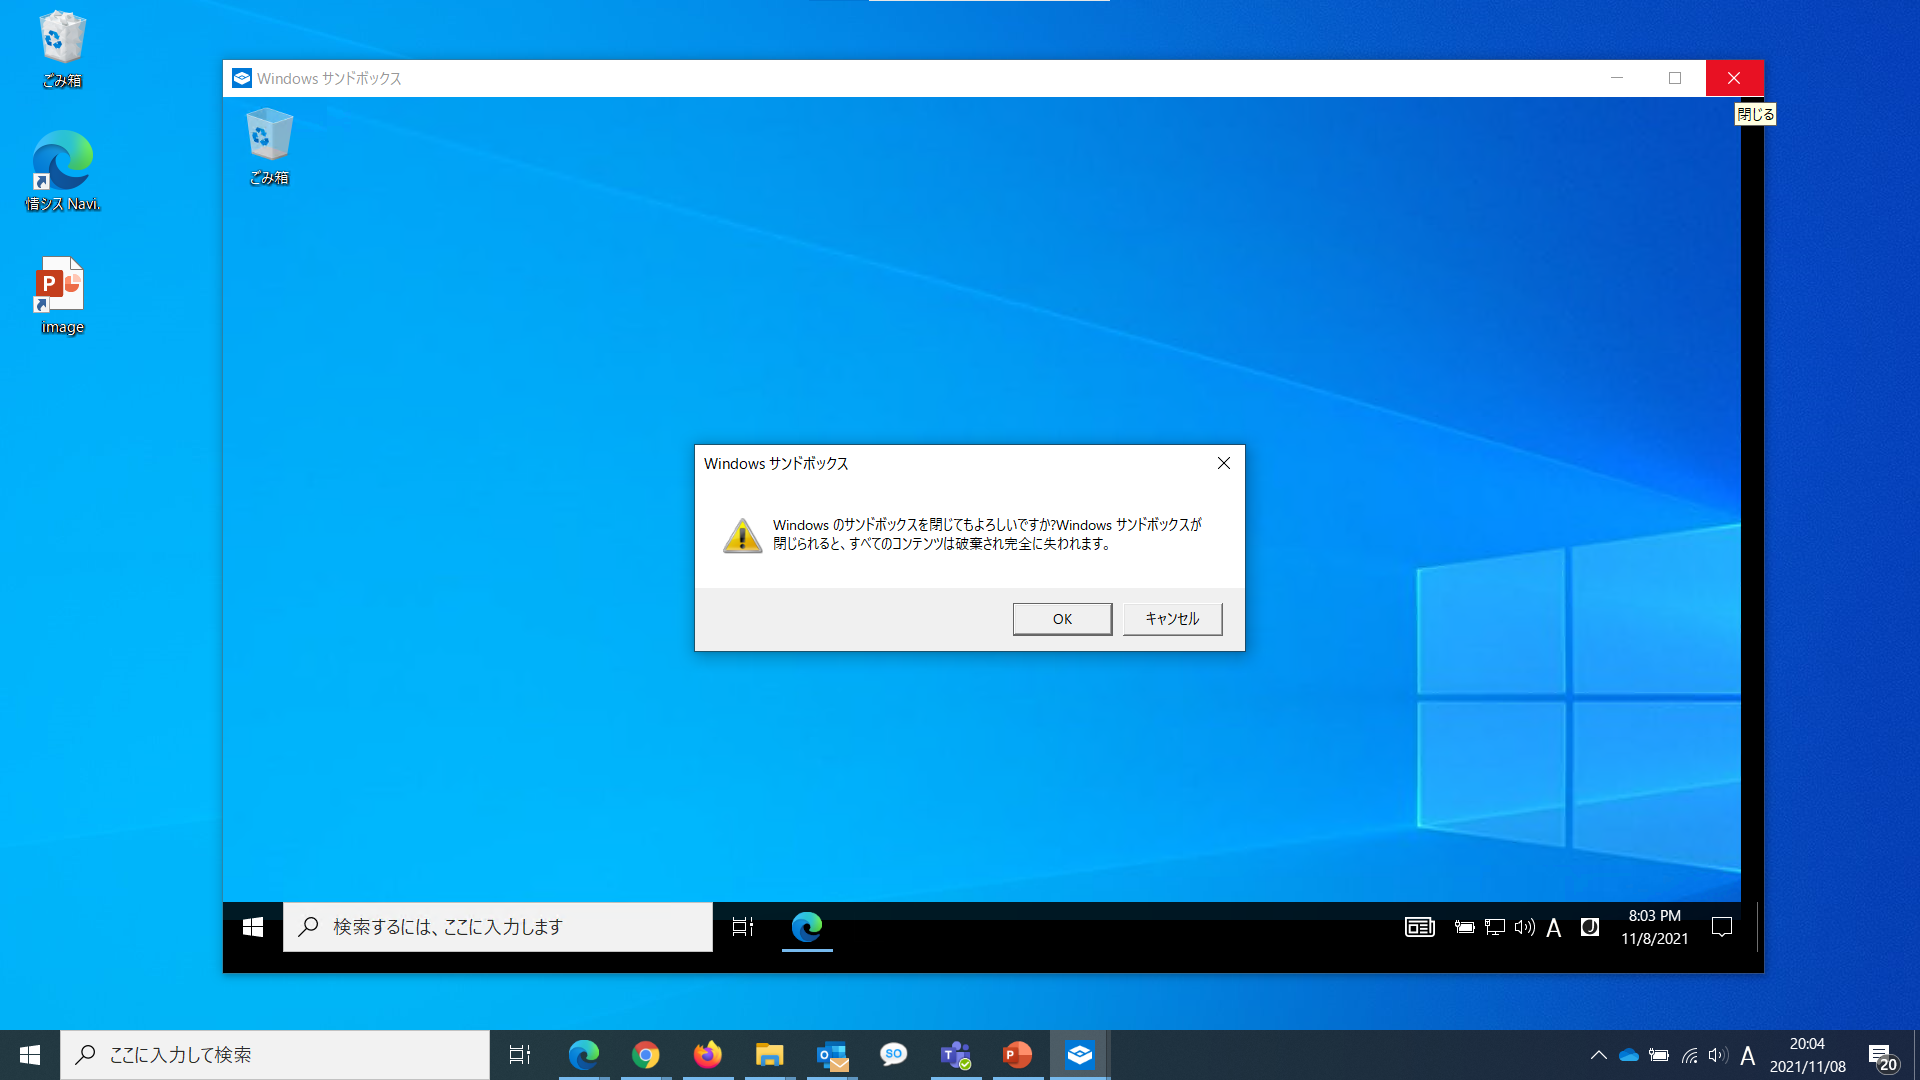
Task: Select 情シス Navi. desktop shortcut
Action: click(x=62, y=171)
